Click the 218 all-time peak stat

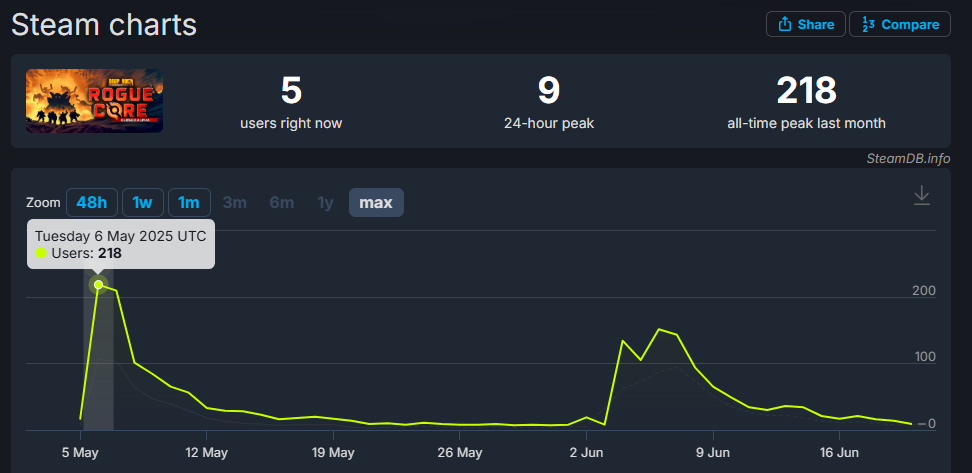click(x=806, y=102)
